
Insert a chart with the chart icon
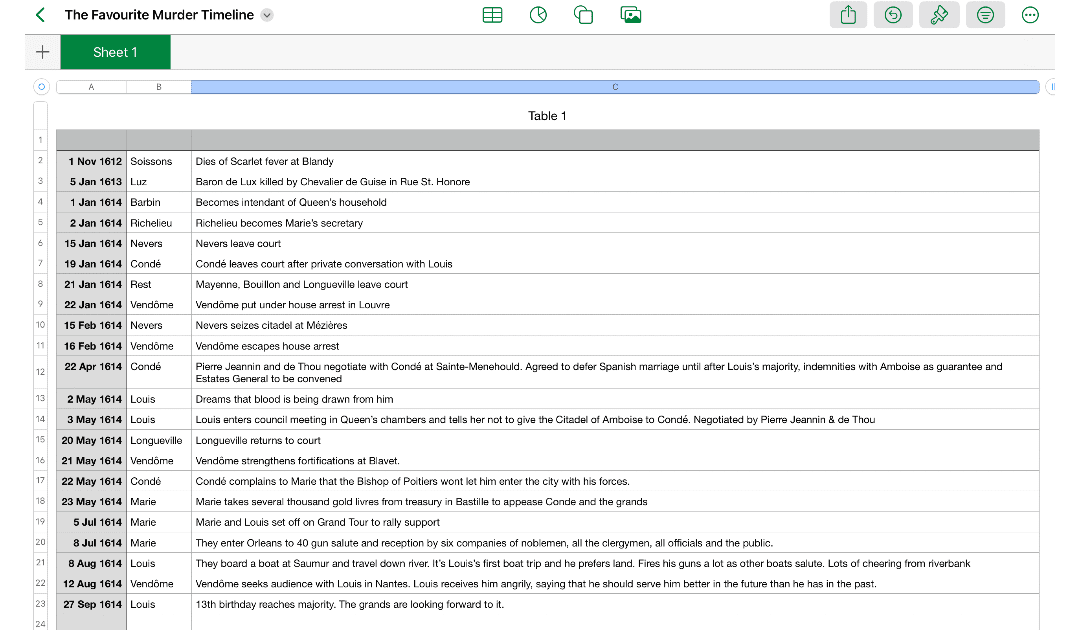pyautogui.click(x=539, y=14)
